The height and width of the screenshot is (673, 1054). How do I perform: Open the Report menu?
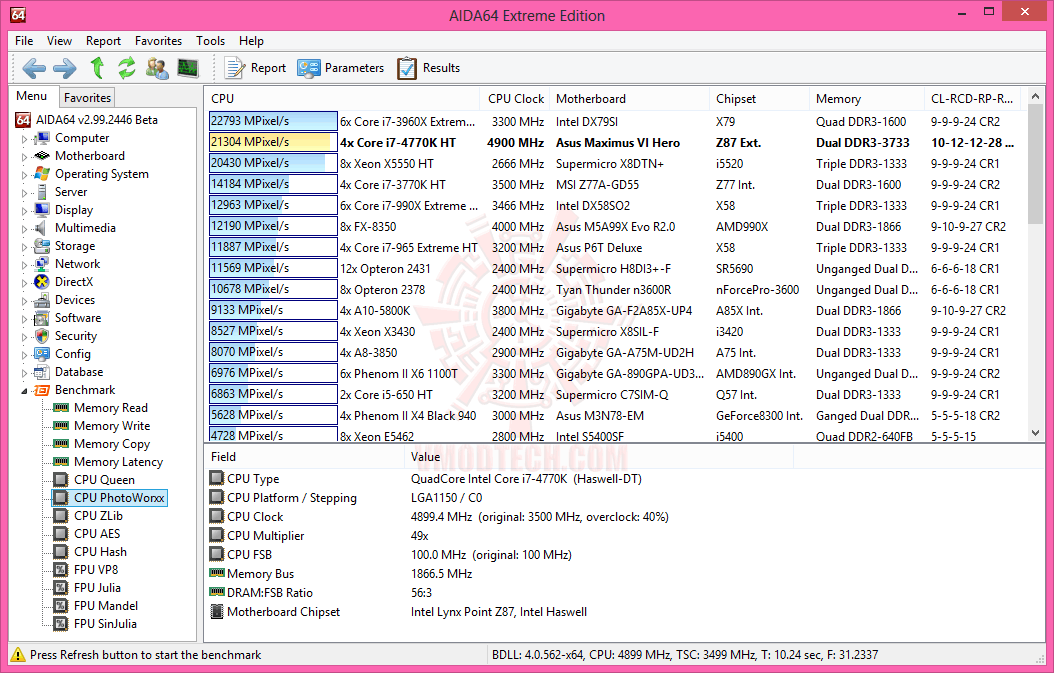(103, 40)
